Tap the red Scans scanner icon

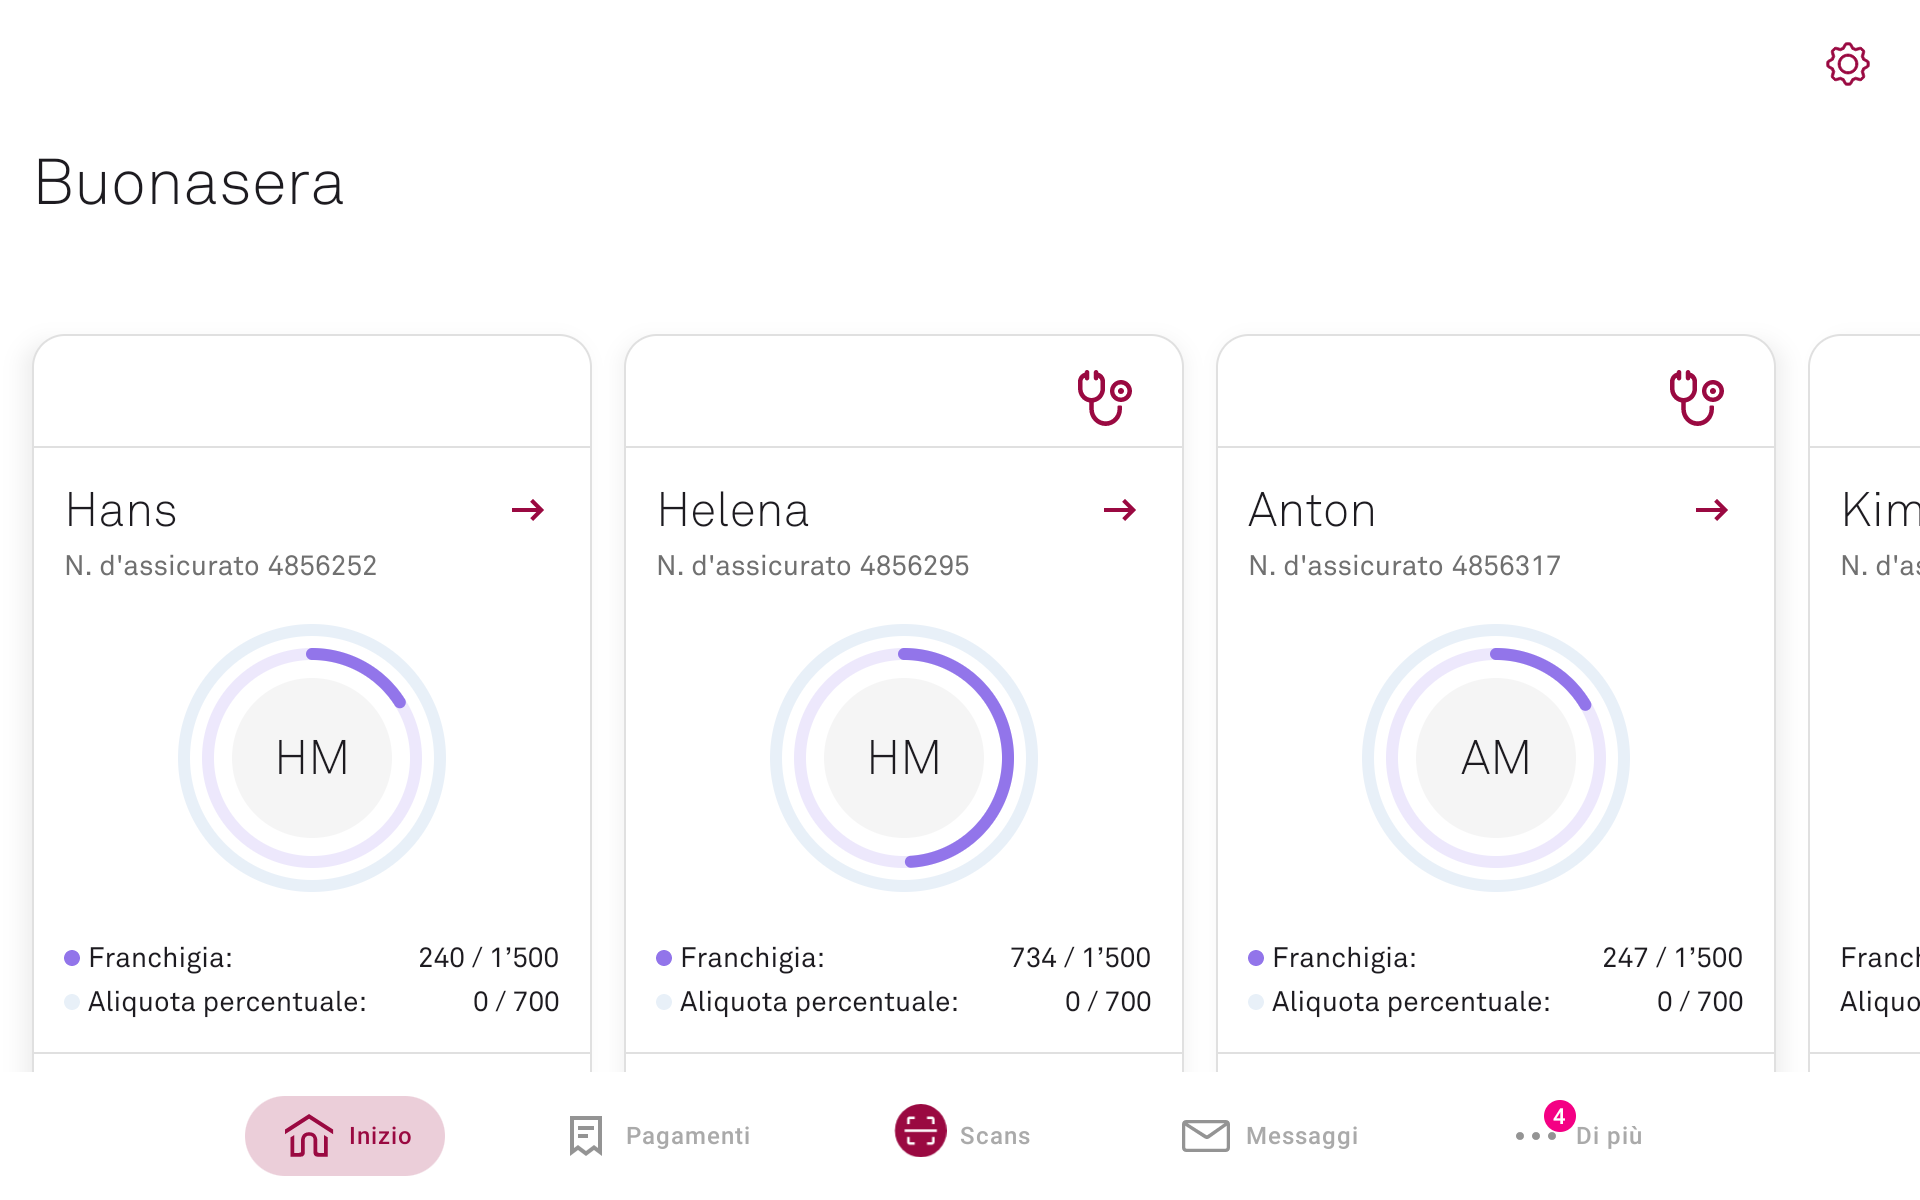pos(920,1131)
